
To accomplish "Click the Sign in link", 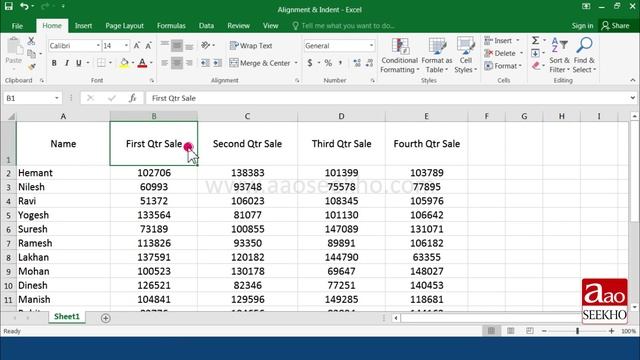I will [x=582, y=26].
